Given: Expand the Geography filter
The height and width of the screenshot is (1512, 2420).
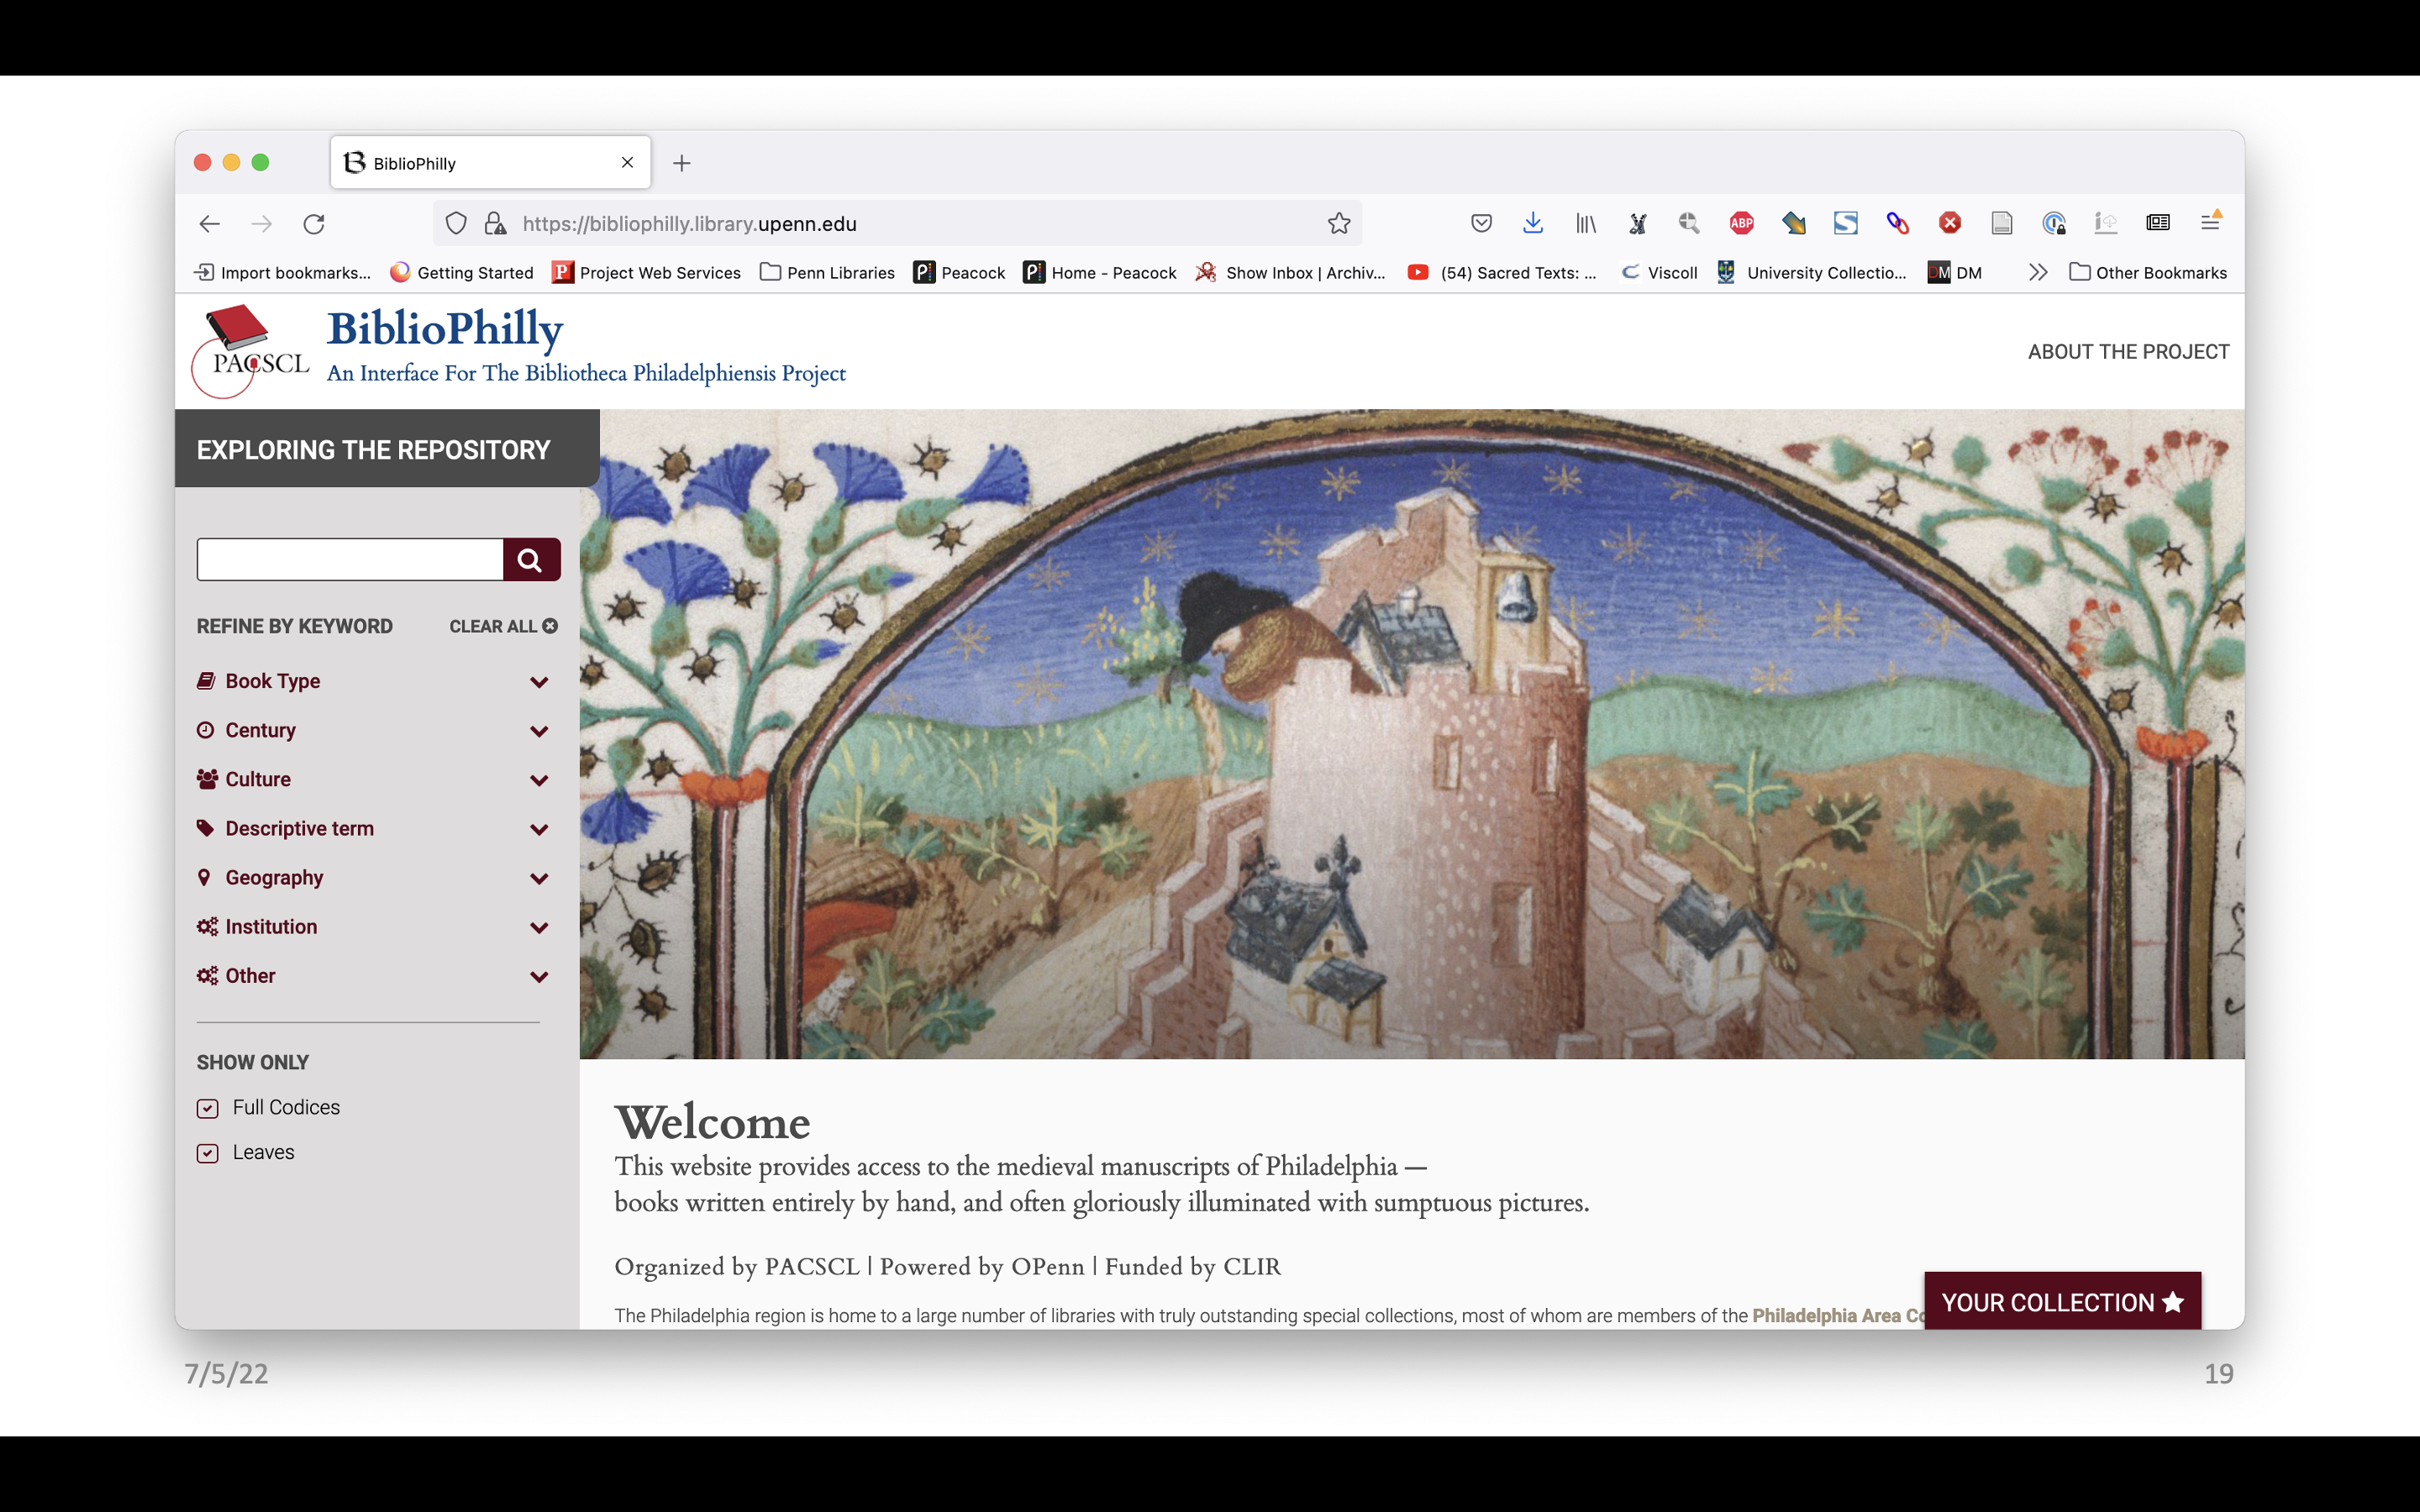Looking at the screenshot, I should point(373,878).
